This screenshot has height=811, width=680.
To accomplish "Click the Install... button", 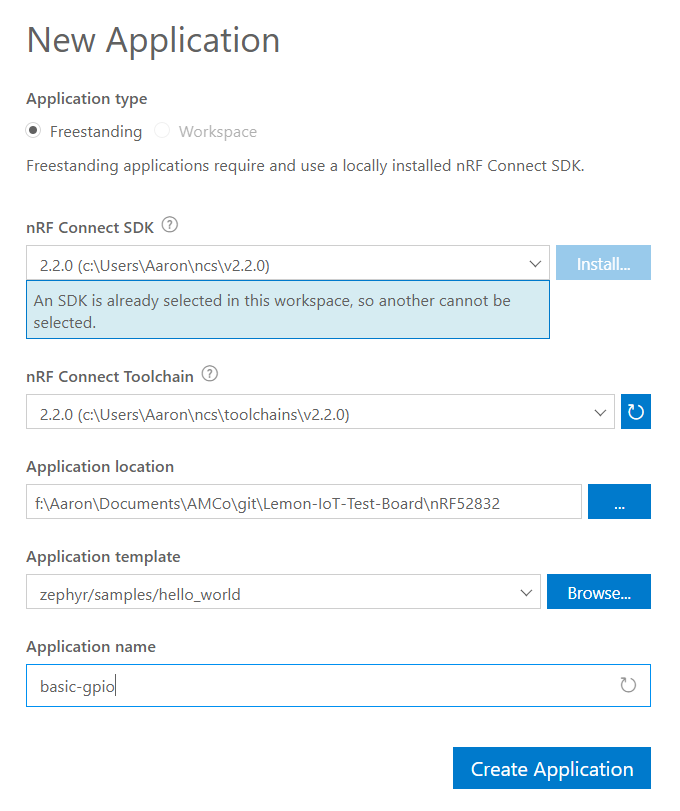I will click(x=603, y=264).
